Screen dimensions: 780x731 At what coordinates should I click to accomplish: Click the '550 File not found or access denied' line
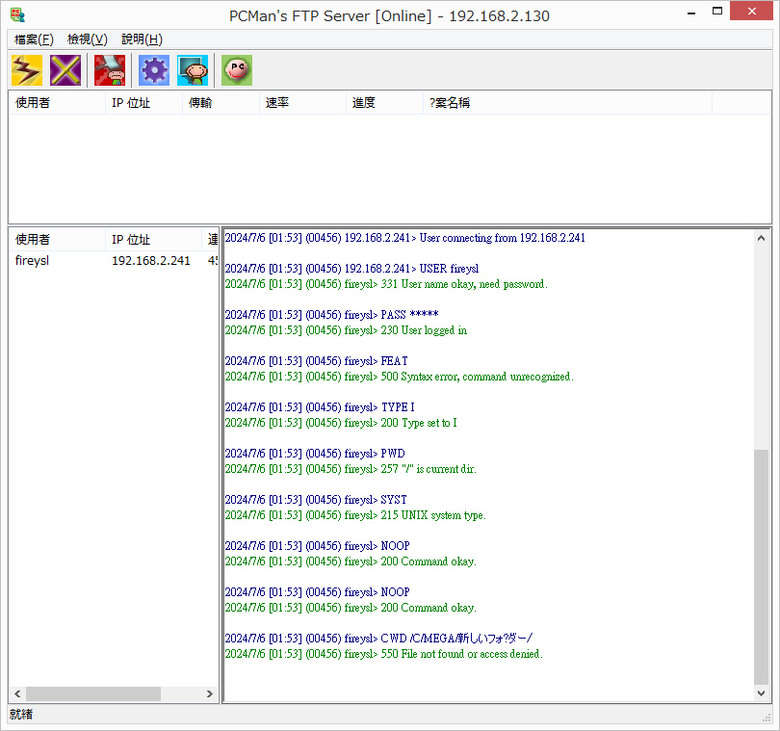pos(384,654)
